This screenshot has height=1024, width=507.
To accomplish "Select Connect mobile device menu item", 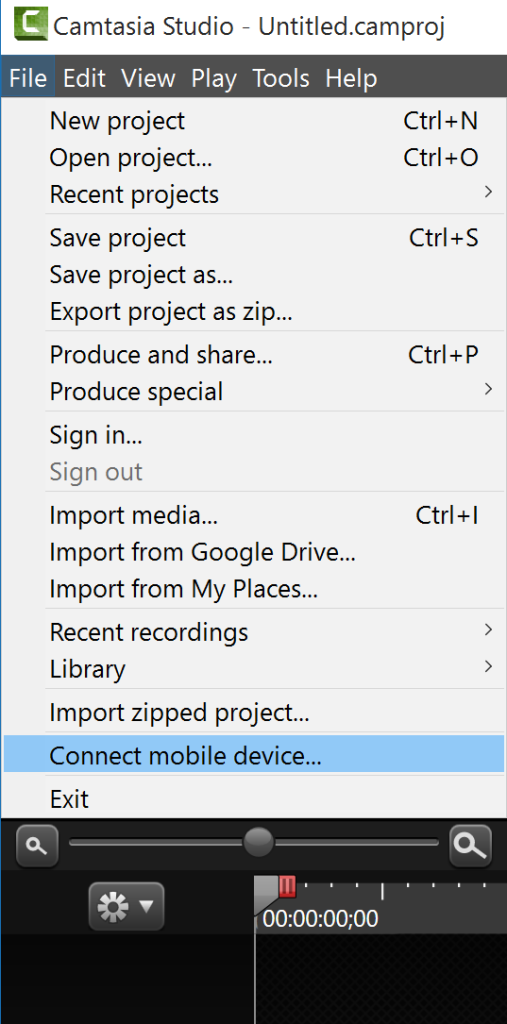I will 254,756.
